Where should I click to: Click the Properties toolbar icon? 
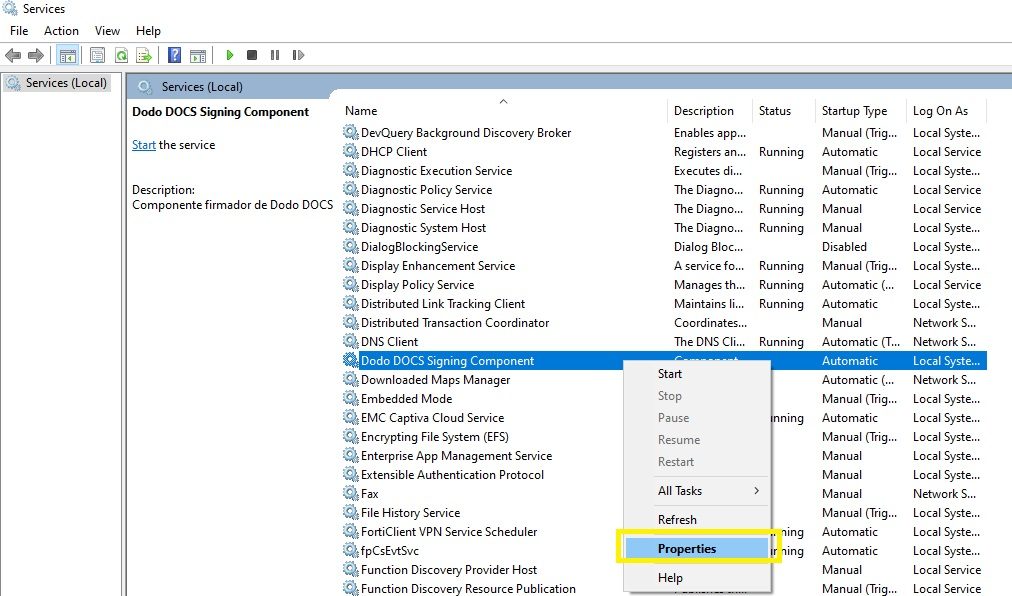[97, 56]
